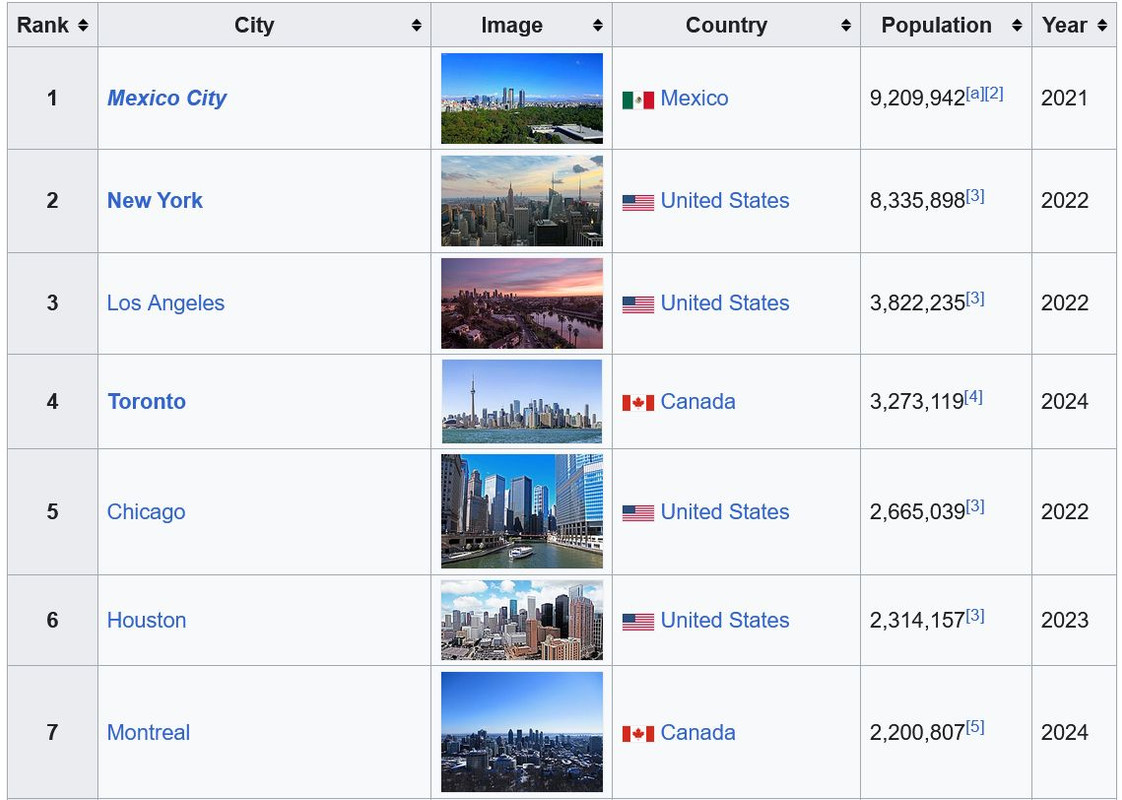Sort table by Rank column arrows
This screenshot has height=800, width=1122.
pos(82,26)
